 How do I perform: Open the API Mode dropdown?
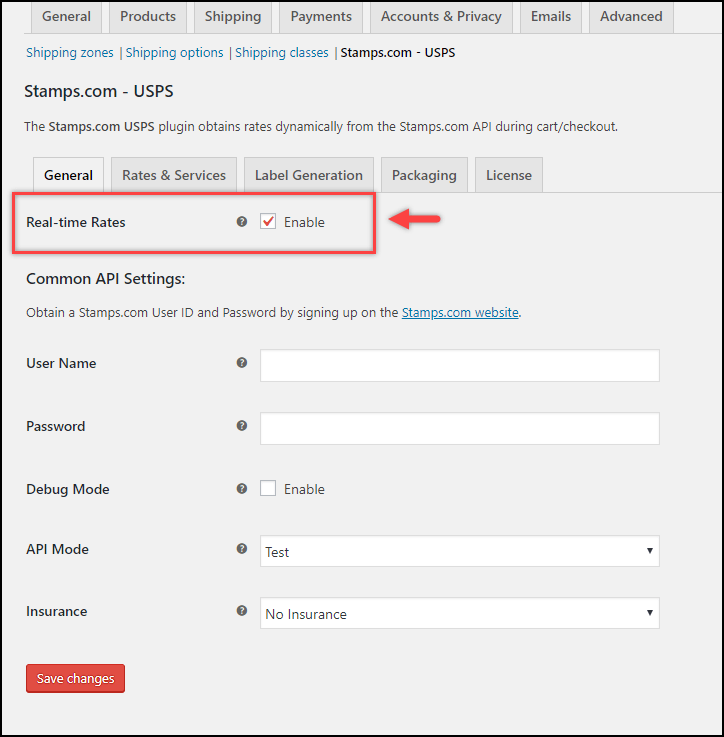click(x=459, y=551)
